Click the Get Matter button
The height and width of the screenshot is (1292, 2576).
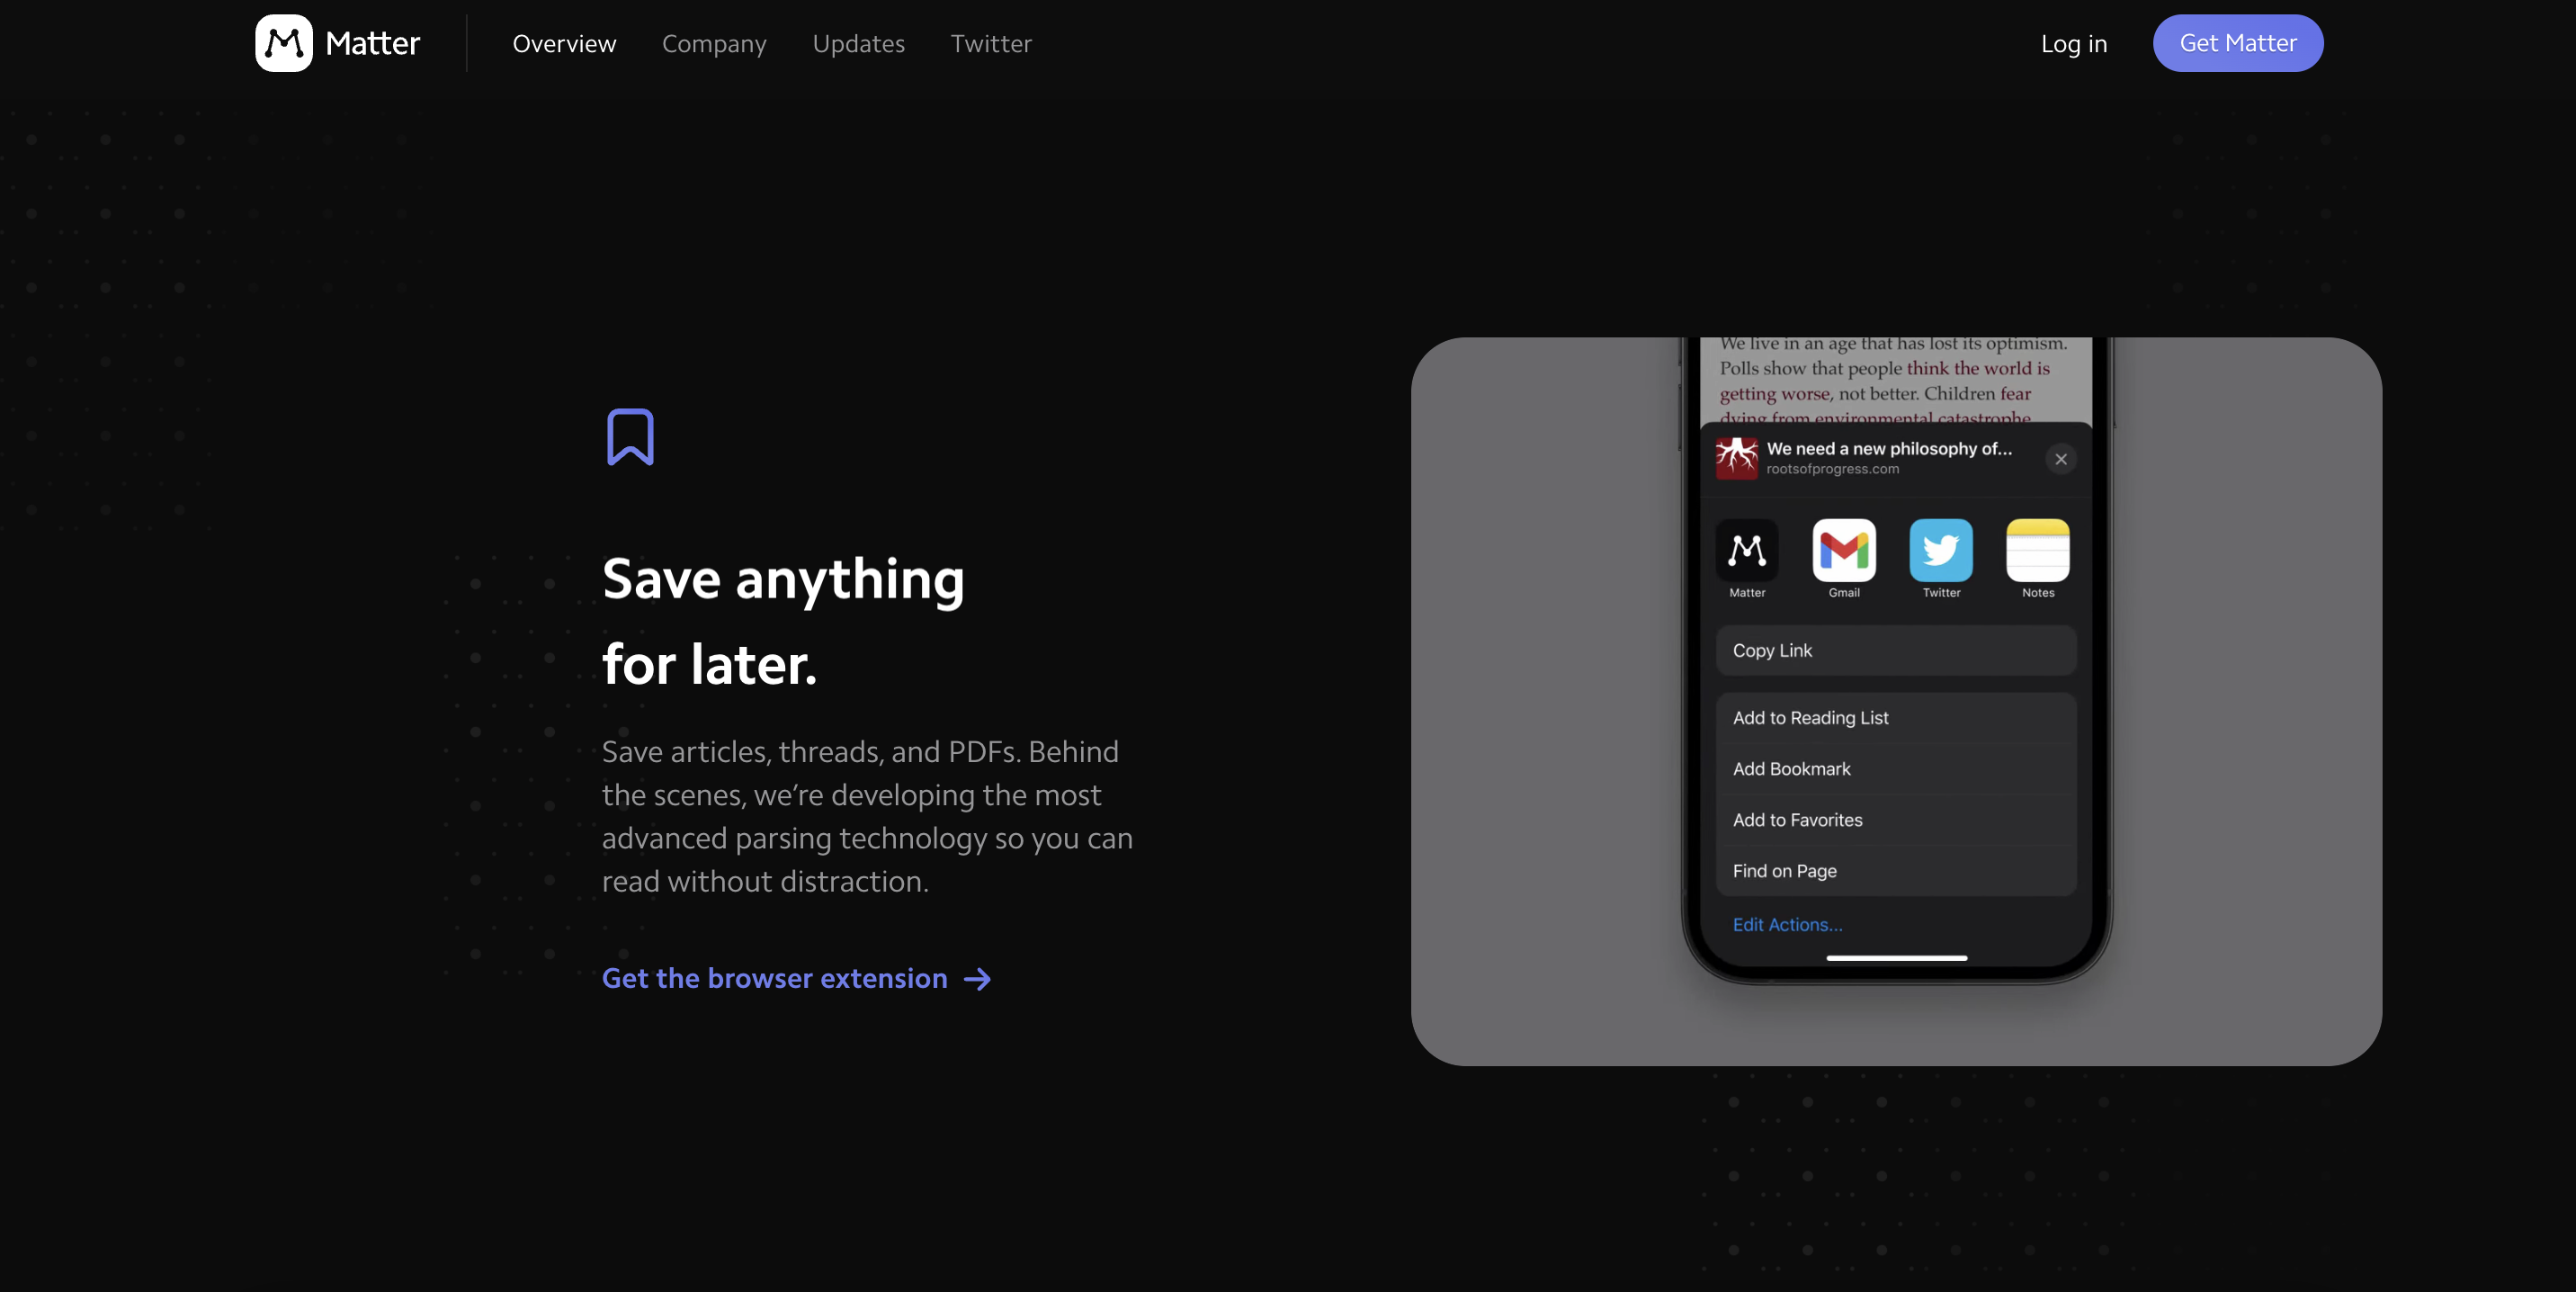pyautogui.click(x=2239, y=43)
